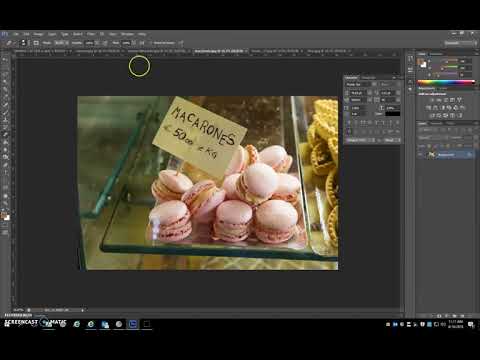Select the Dodge tool
This screenshot has width=480, height=360.
pyautogui.click(x=5, y=157)
